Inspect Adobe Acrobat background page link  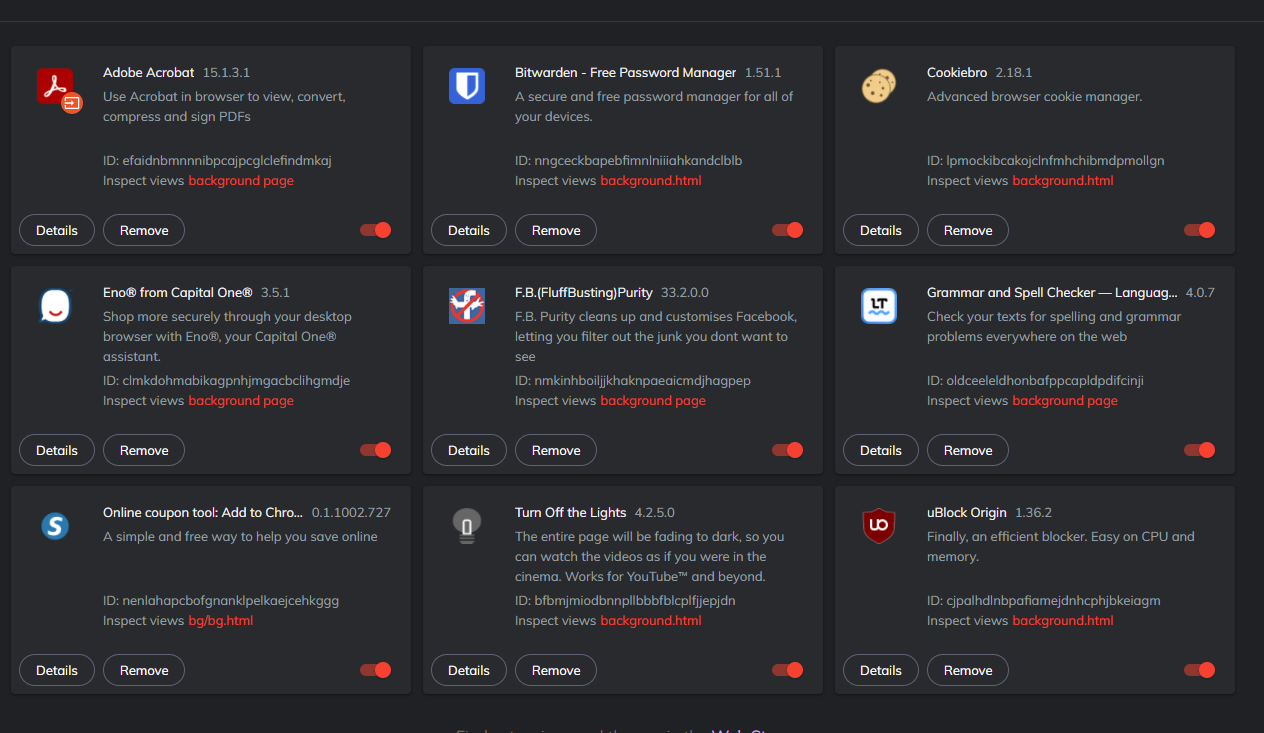pyautogui.click(x=241, y=181)
